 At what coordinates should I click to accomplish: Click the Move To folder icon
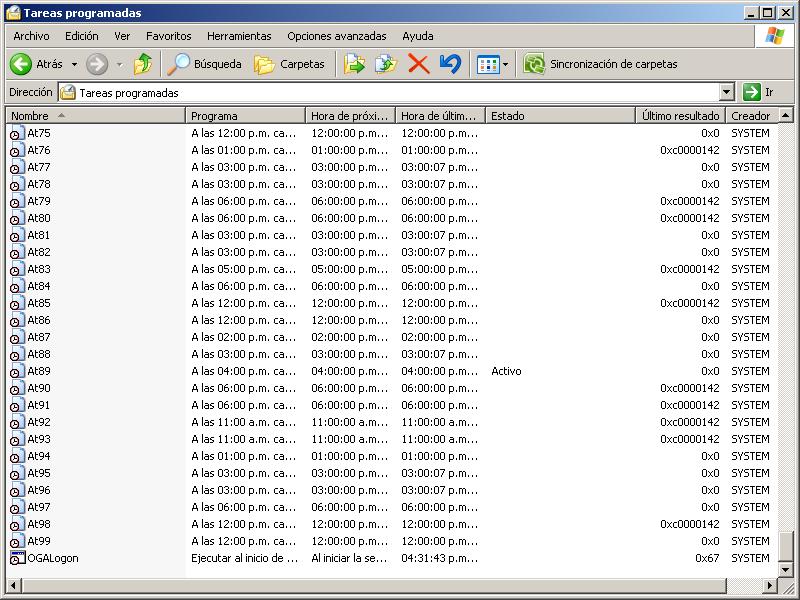click(354, 64)
